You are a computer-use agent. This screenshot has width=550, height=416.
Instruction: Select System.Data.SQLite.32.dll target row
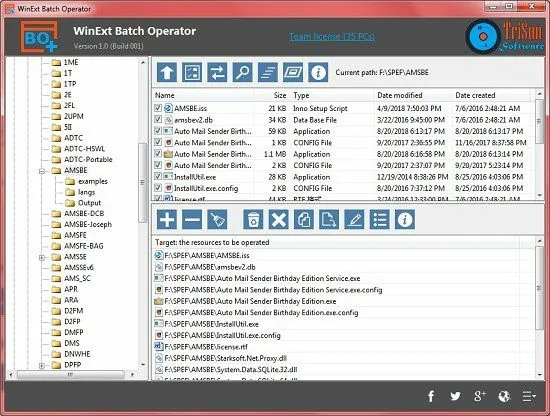[x=337, y=370]
